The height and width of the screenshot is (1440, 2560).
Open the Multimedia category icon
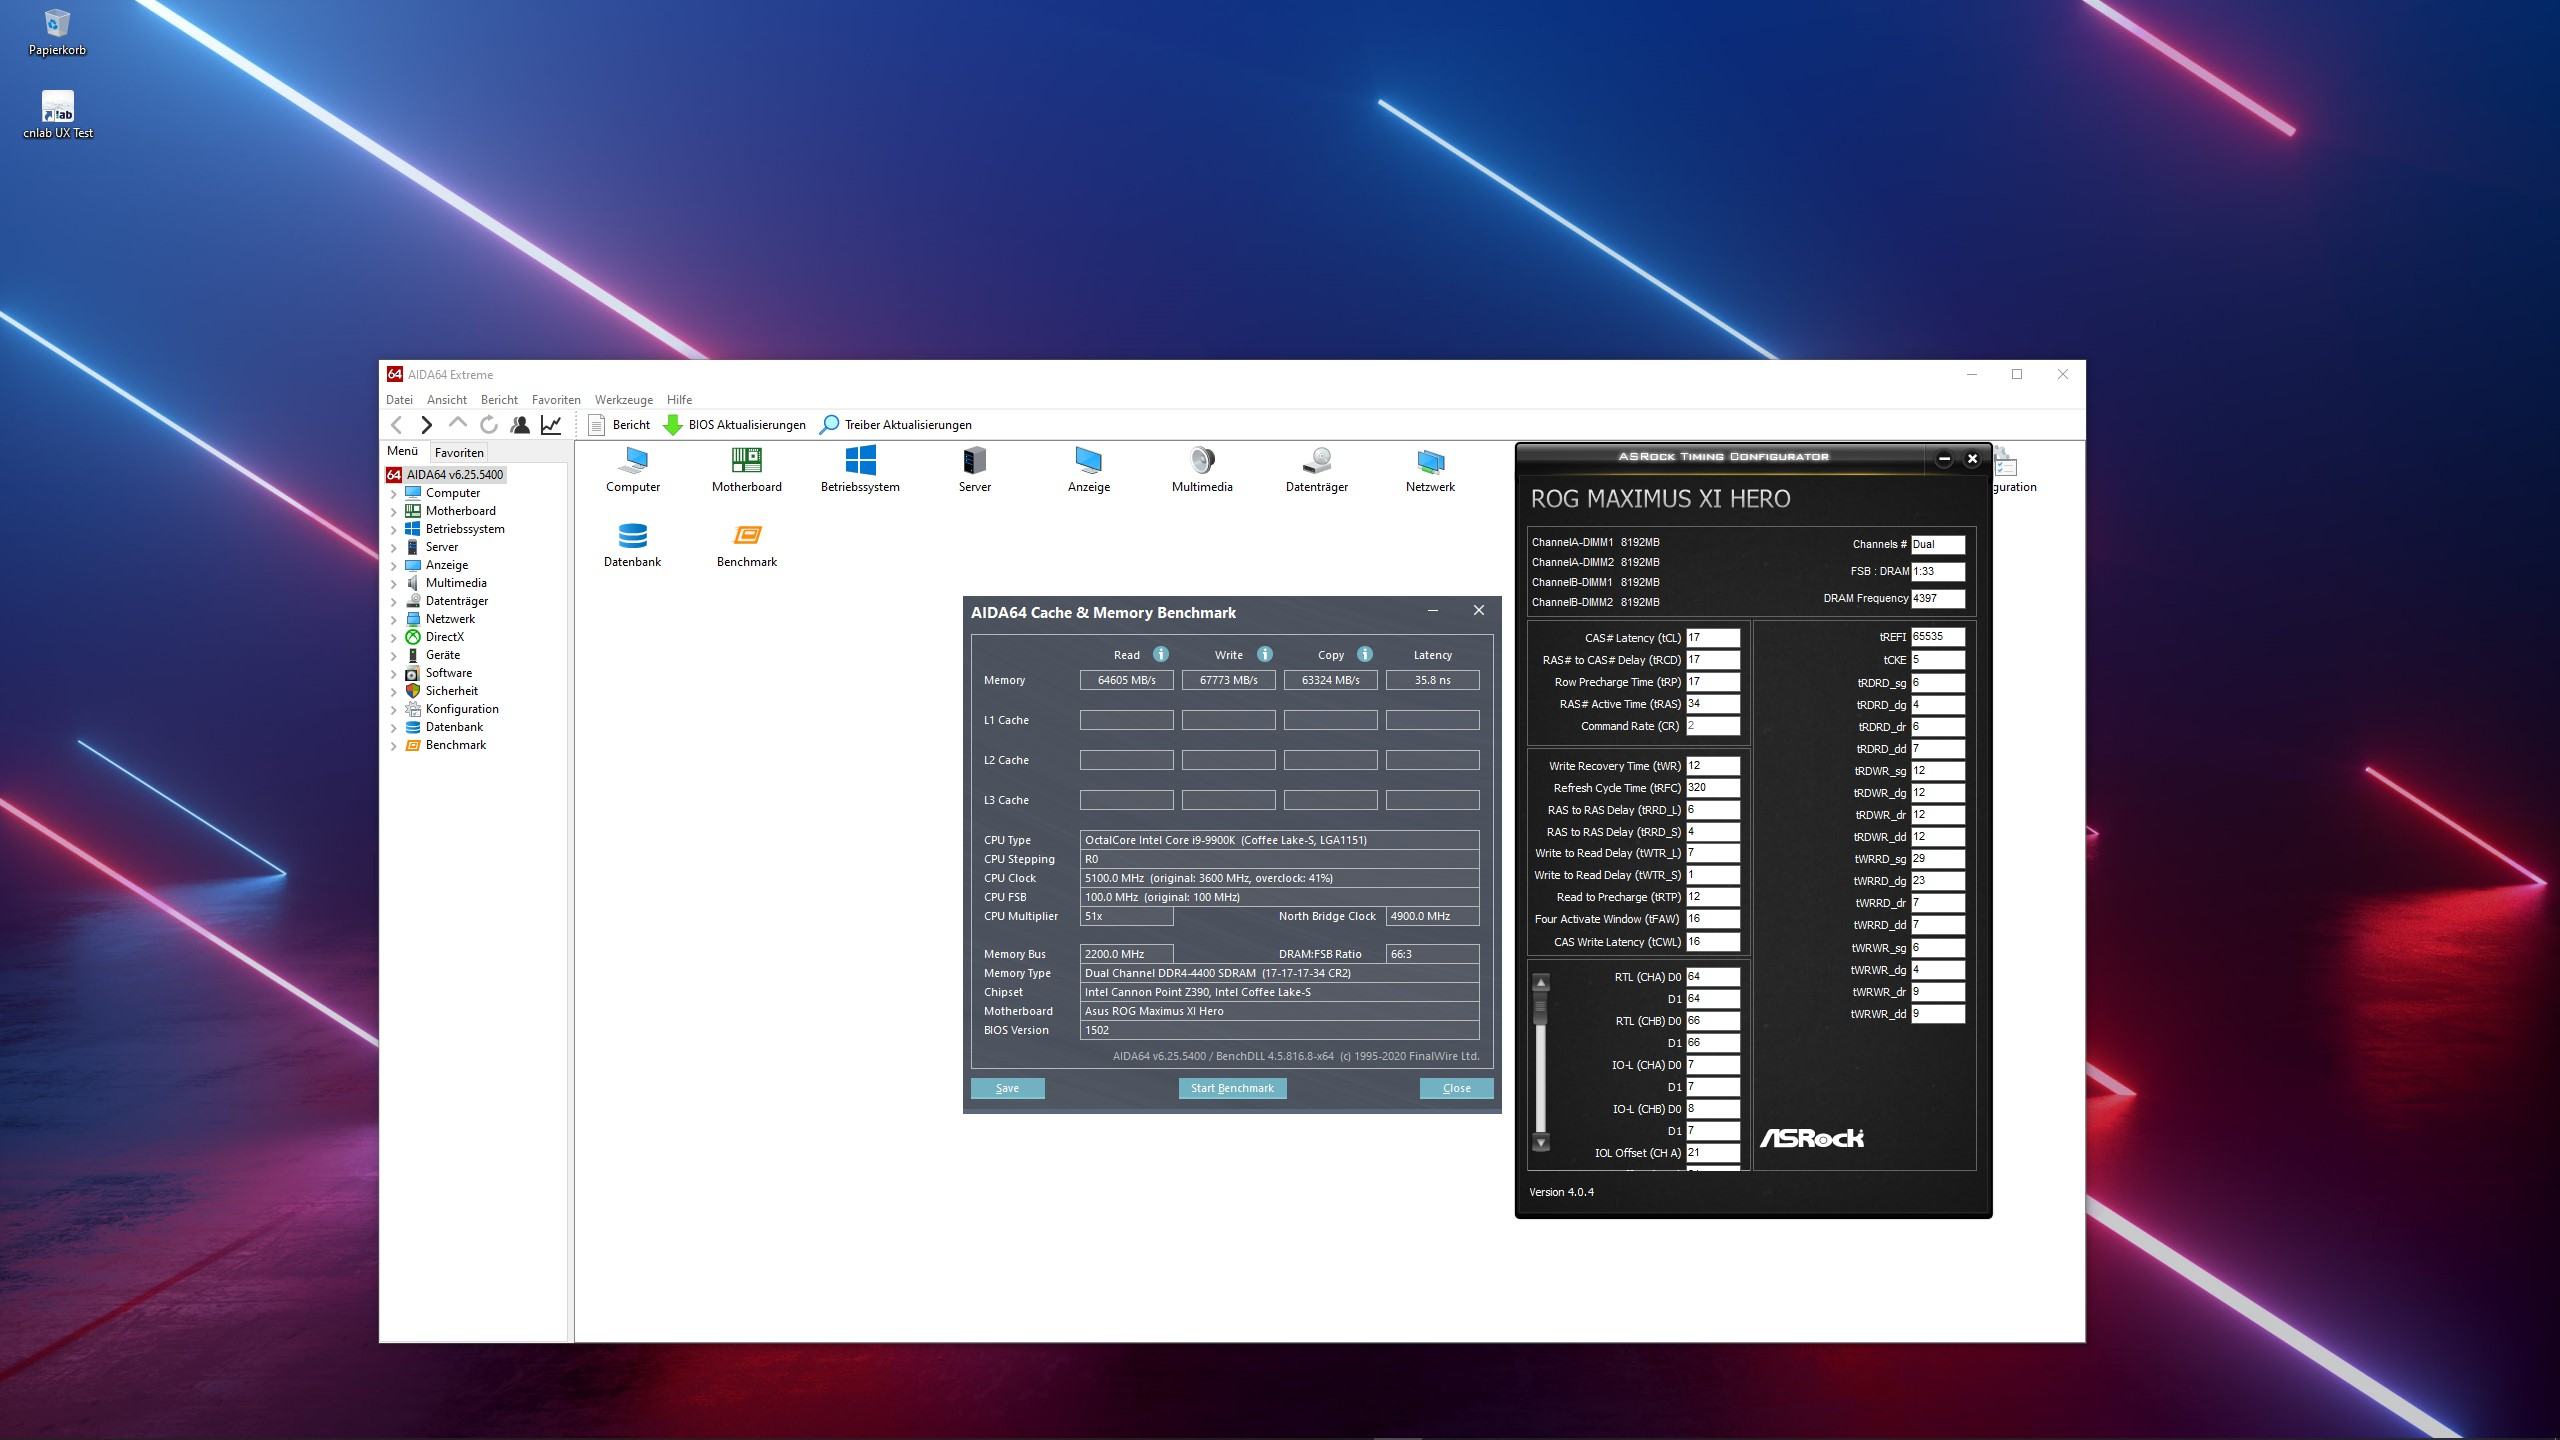coord(1202,470)
